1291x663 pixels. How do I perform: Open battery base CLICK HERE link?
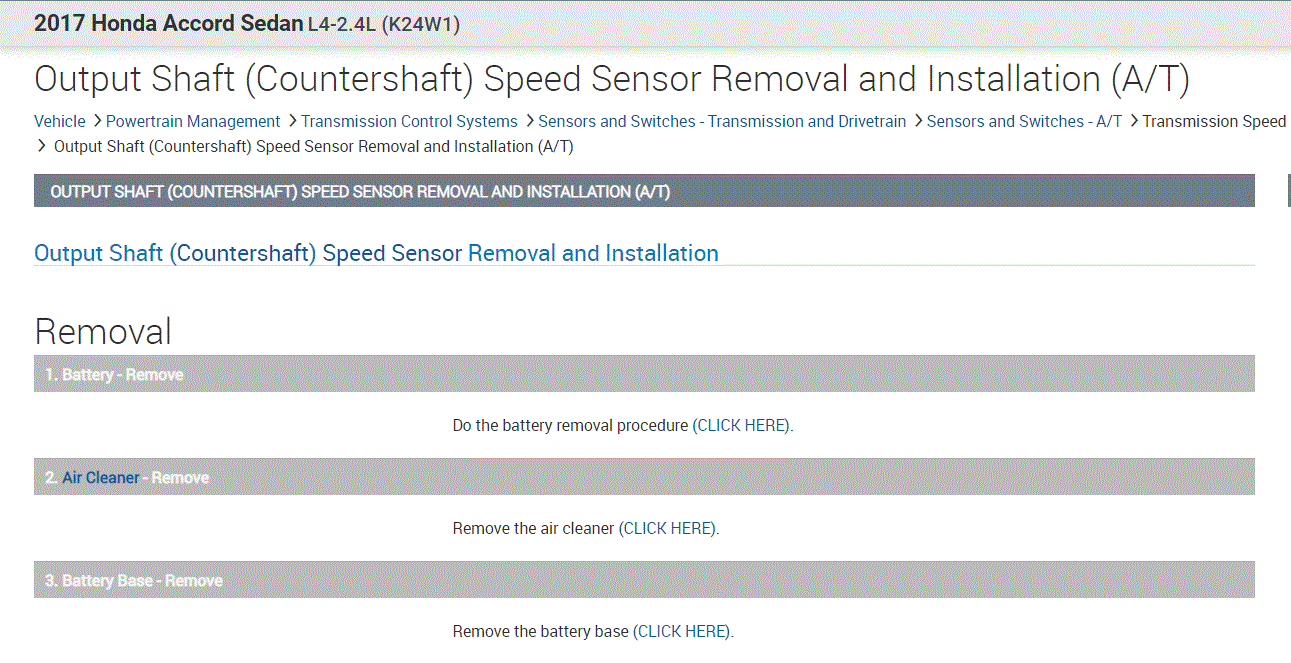click(x=682, y=631)
